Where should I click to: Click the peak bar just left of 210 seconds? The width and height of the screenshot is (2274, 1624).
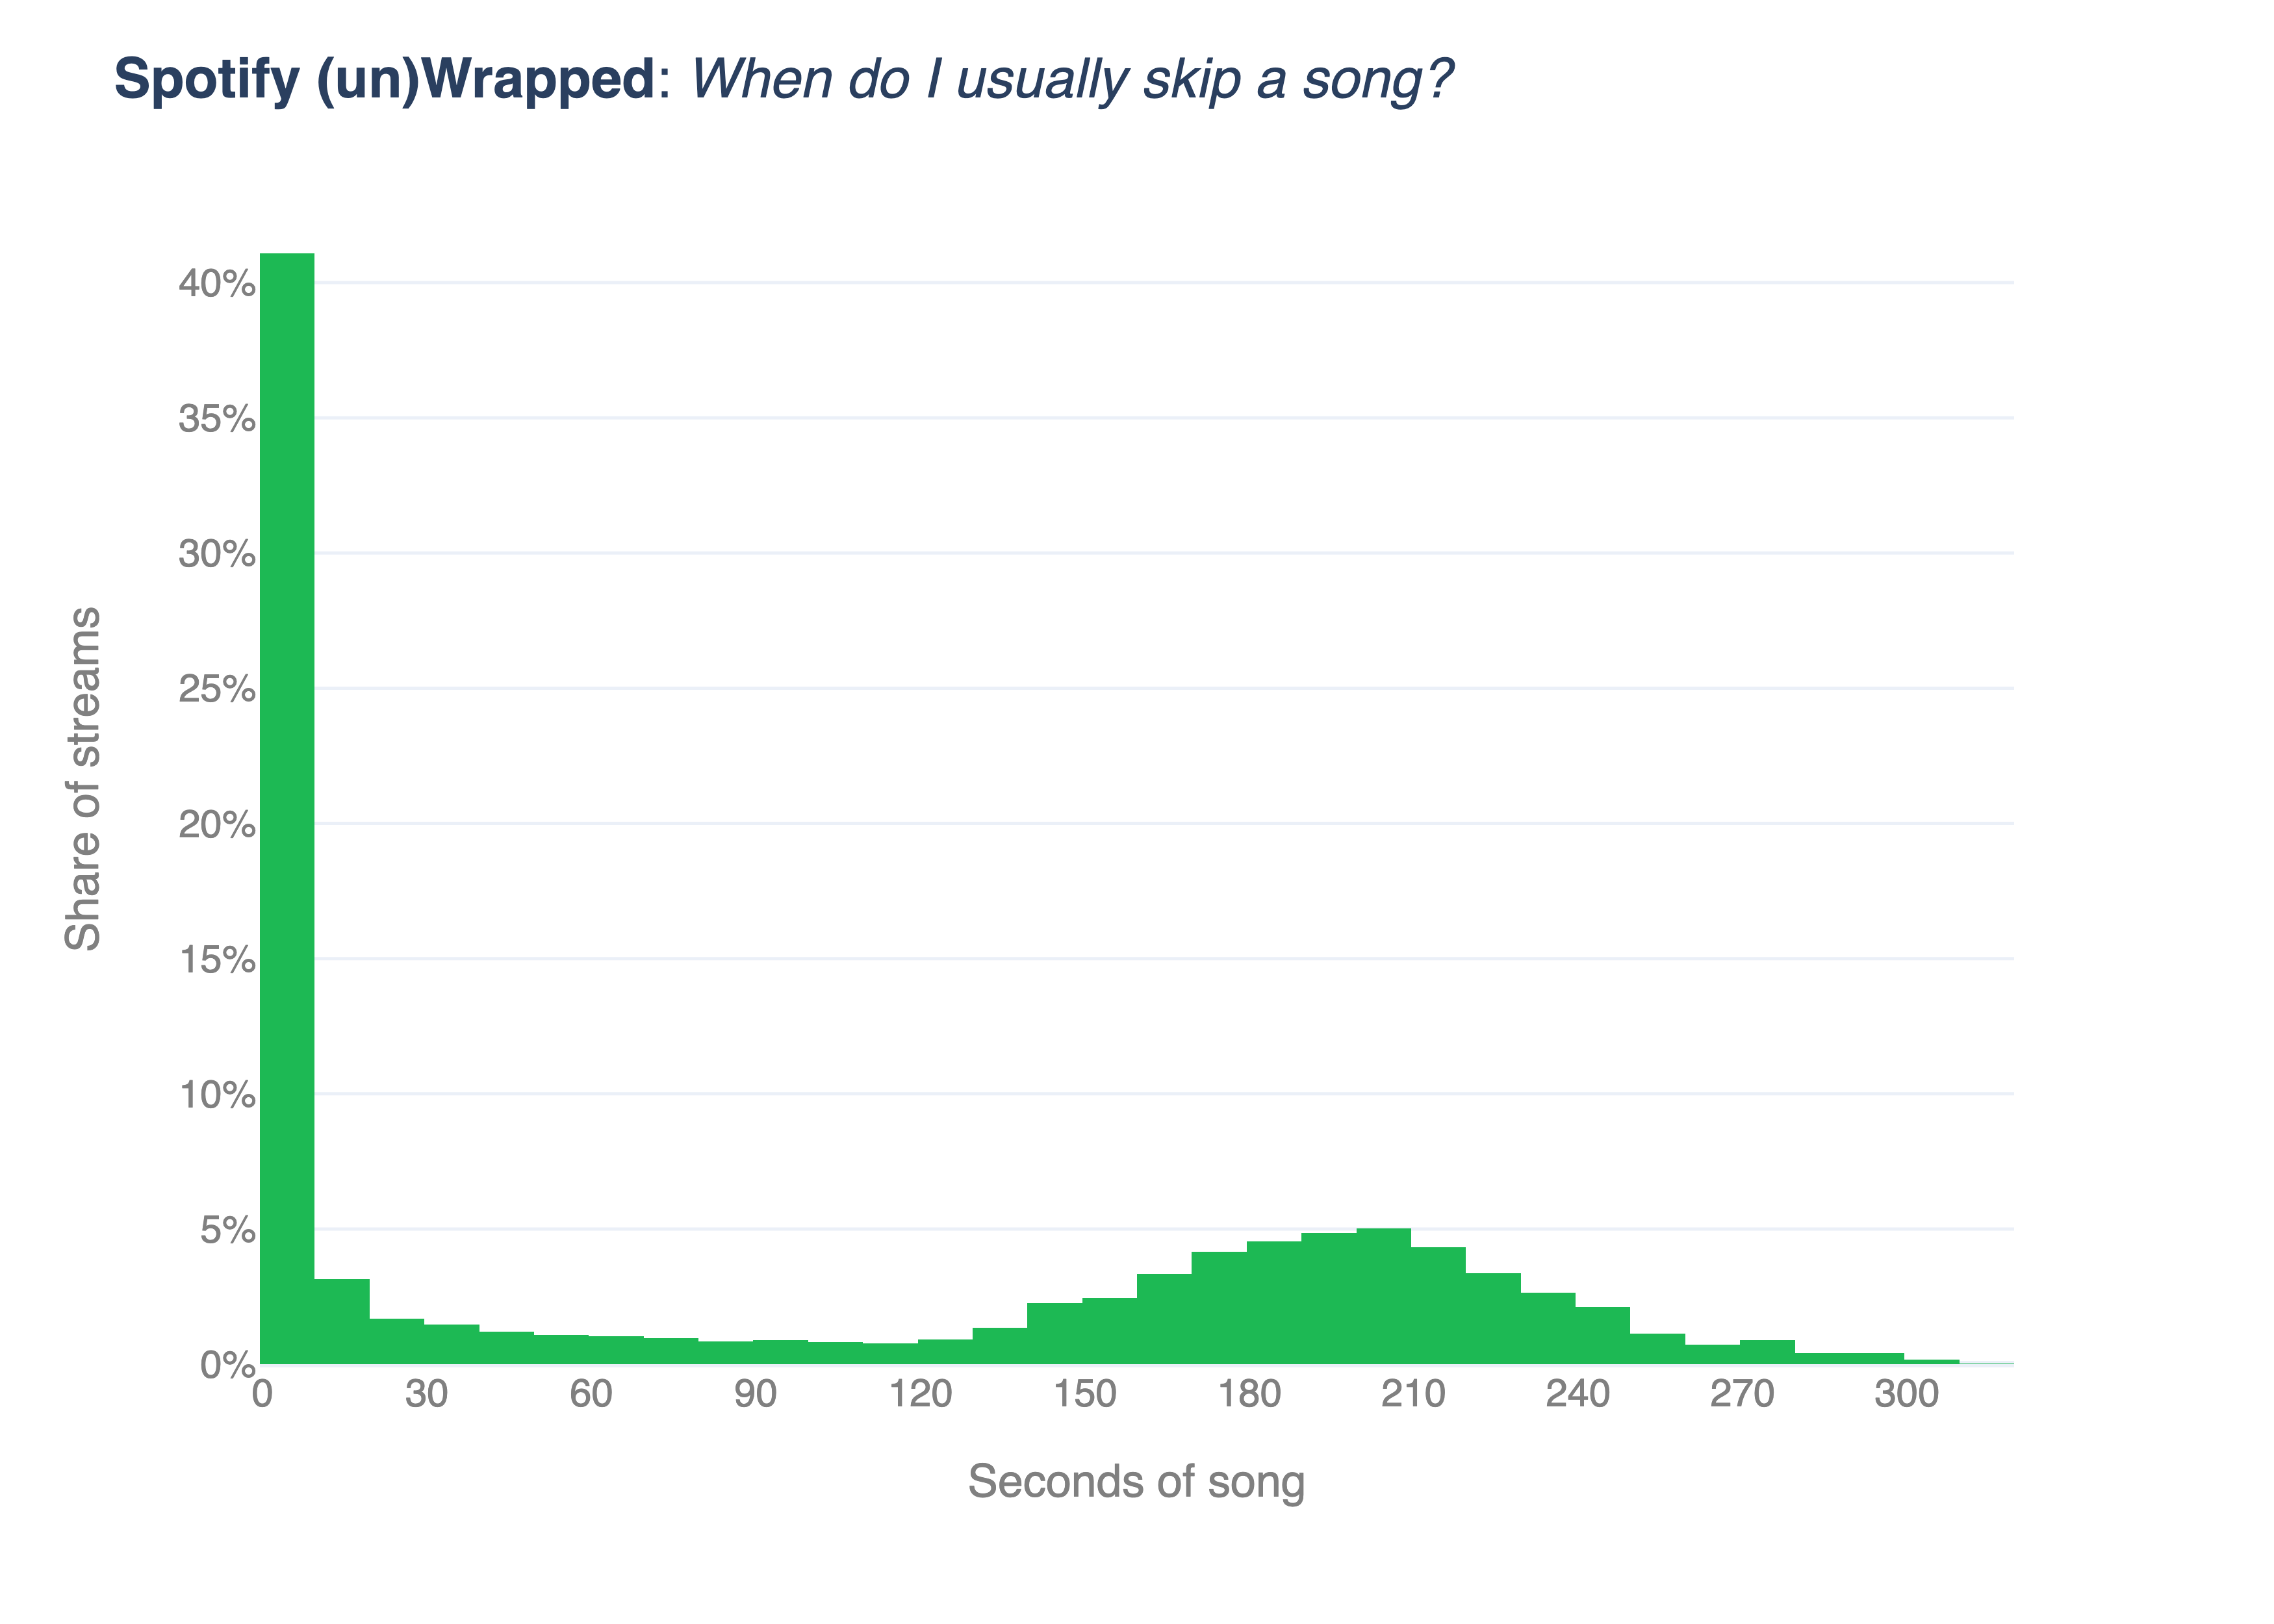[1383, 1296]
